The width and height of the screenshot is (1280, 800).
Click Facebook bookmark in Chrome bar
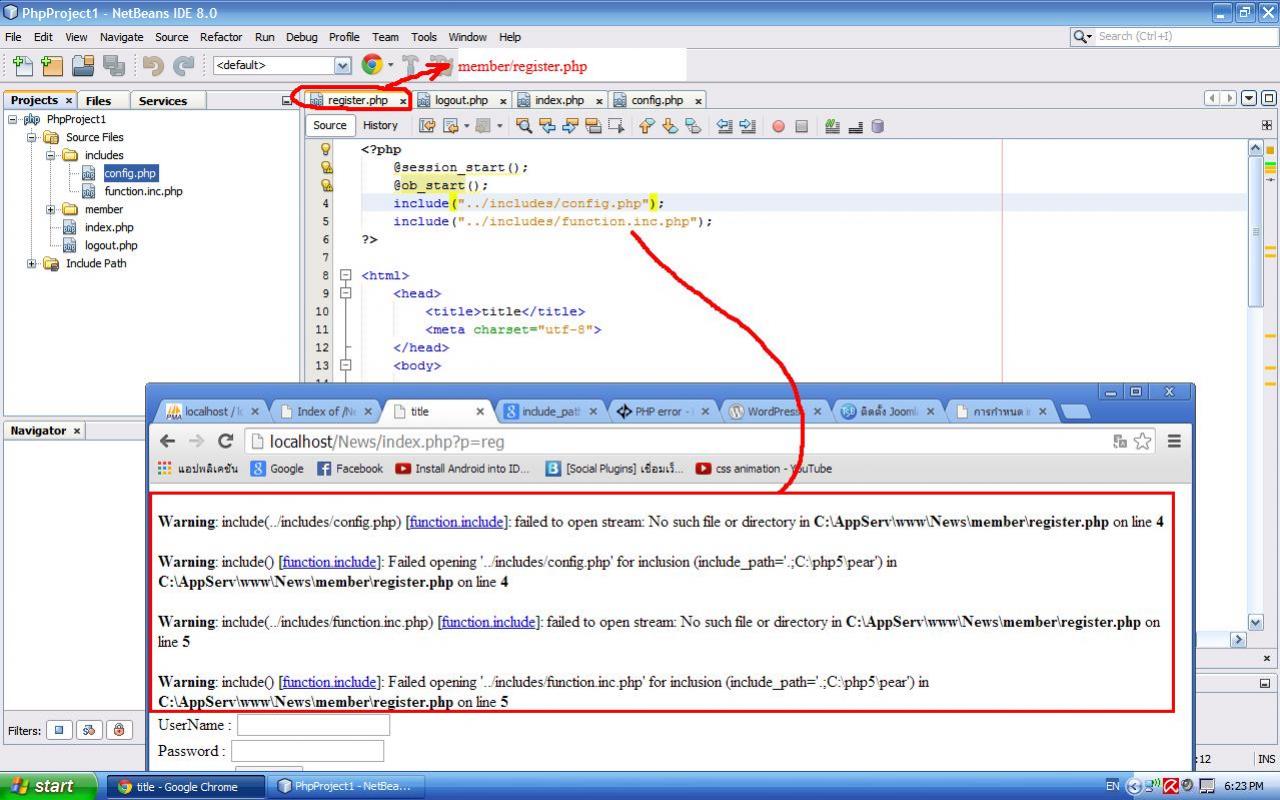(350, 468)
